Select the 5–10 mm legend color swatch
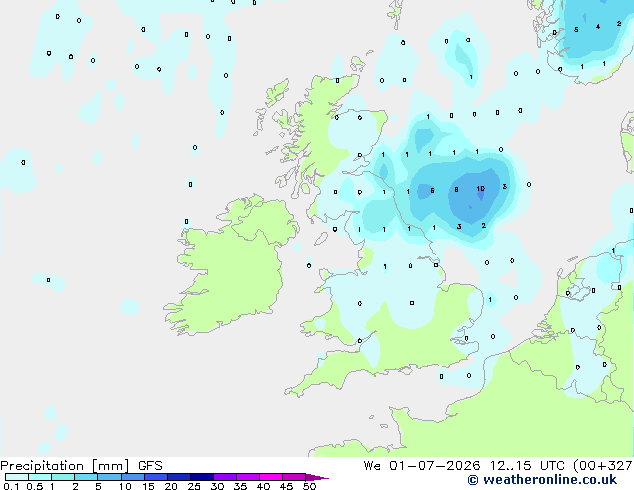 tap(109, 477)
